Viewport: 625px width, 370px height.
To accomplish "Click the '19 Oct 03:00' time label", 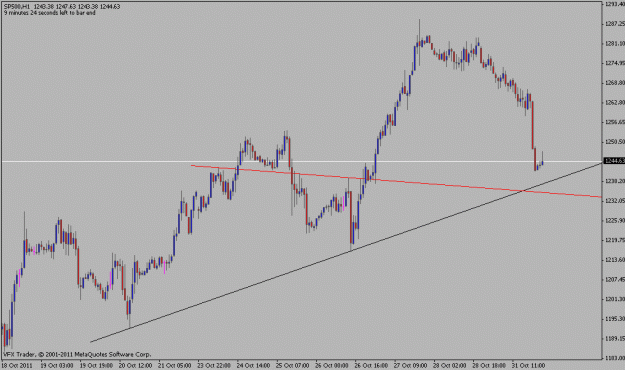I will (x=57, y=365).
